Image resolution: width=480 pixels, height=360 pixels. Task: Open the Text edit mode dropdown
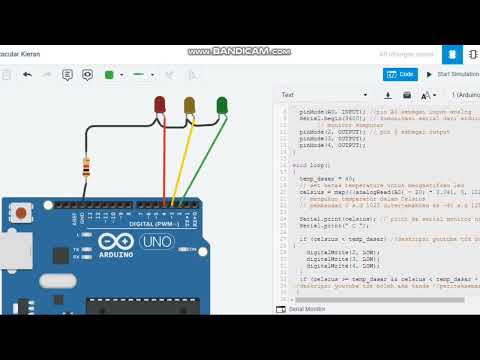tap(324, 95)
